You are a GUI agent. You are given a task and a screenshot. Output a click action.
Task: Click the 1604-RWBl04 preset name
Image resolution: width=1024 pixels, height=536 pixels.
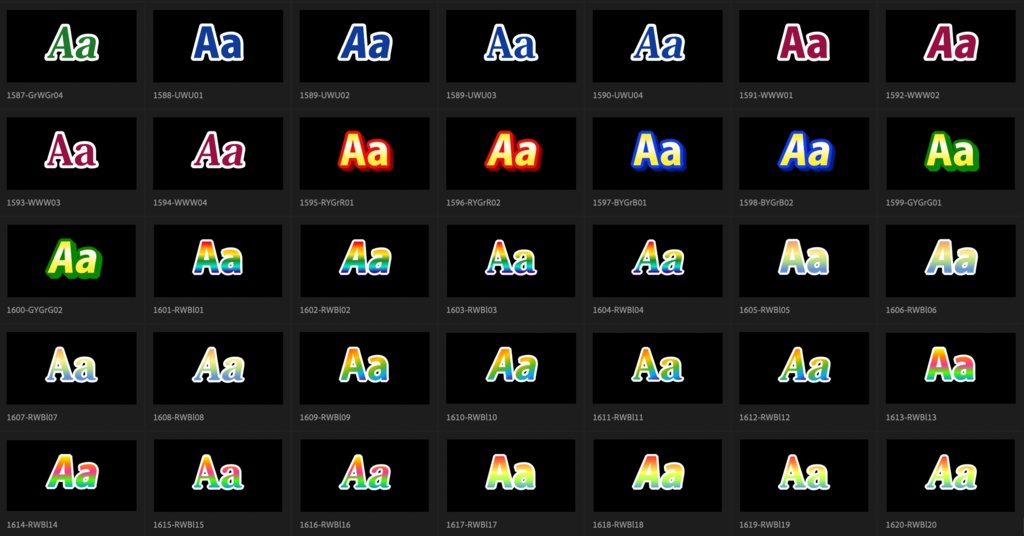(618, 310)
